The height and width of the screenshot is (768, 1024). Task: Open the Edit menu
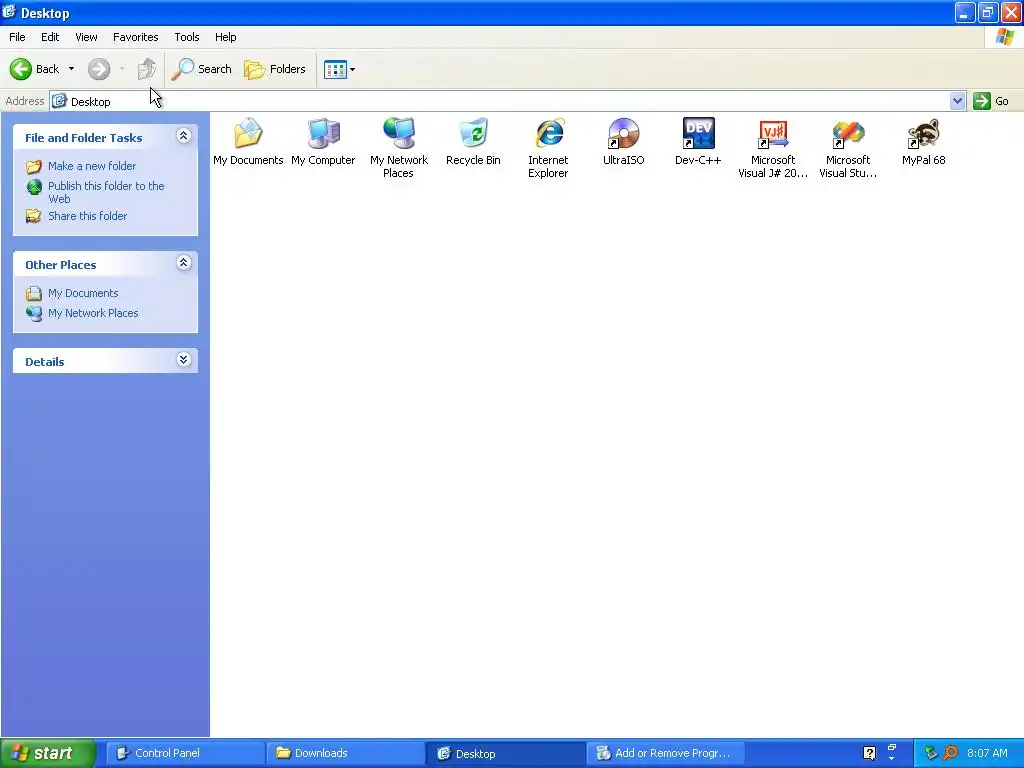50,37
